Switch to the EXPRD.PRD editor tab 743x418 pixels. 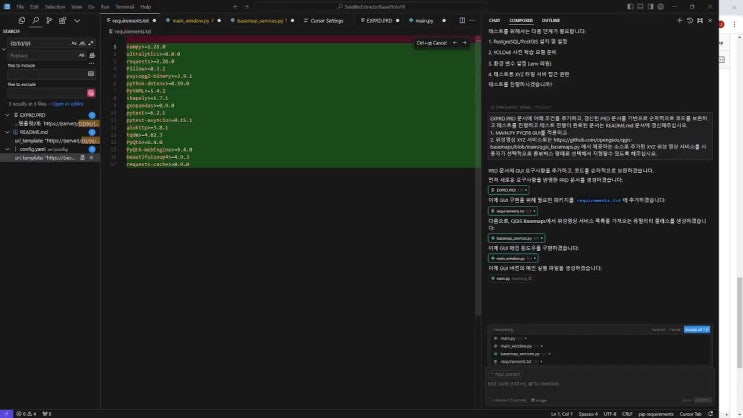click(379, 21)
